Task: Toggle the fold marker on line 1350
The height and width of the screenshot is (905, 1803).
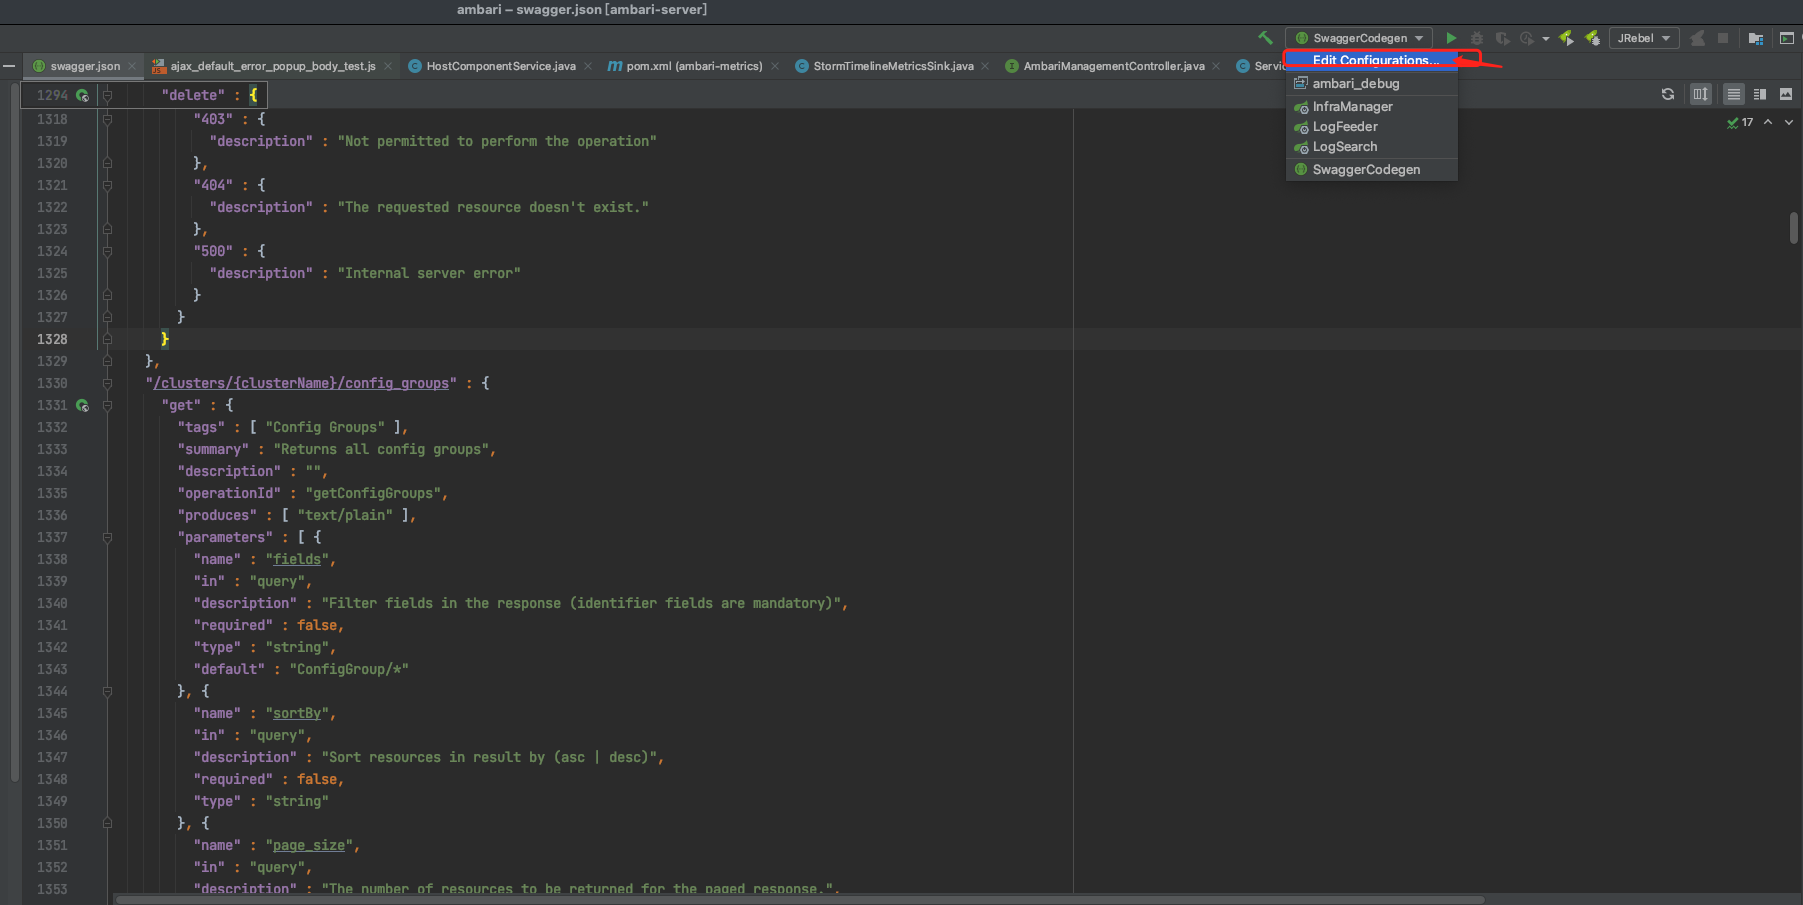Action: (107, 823)
